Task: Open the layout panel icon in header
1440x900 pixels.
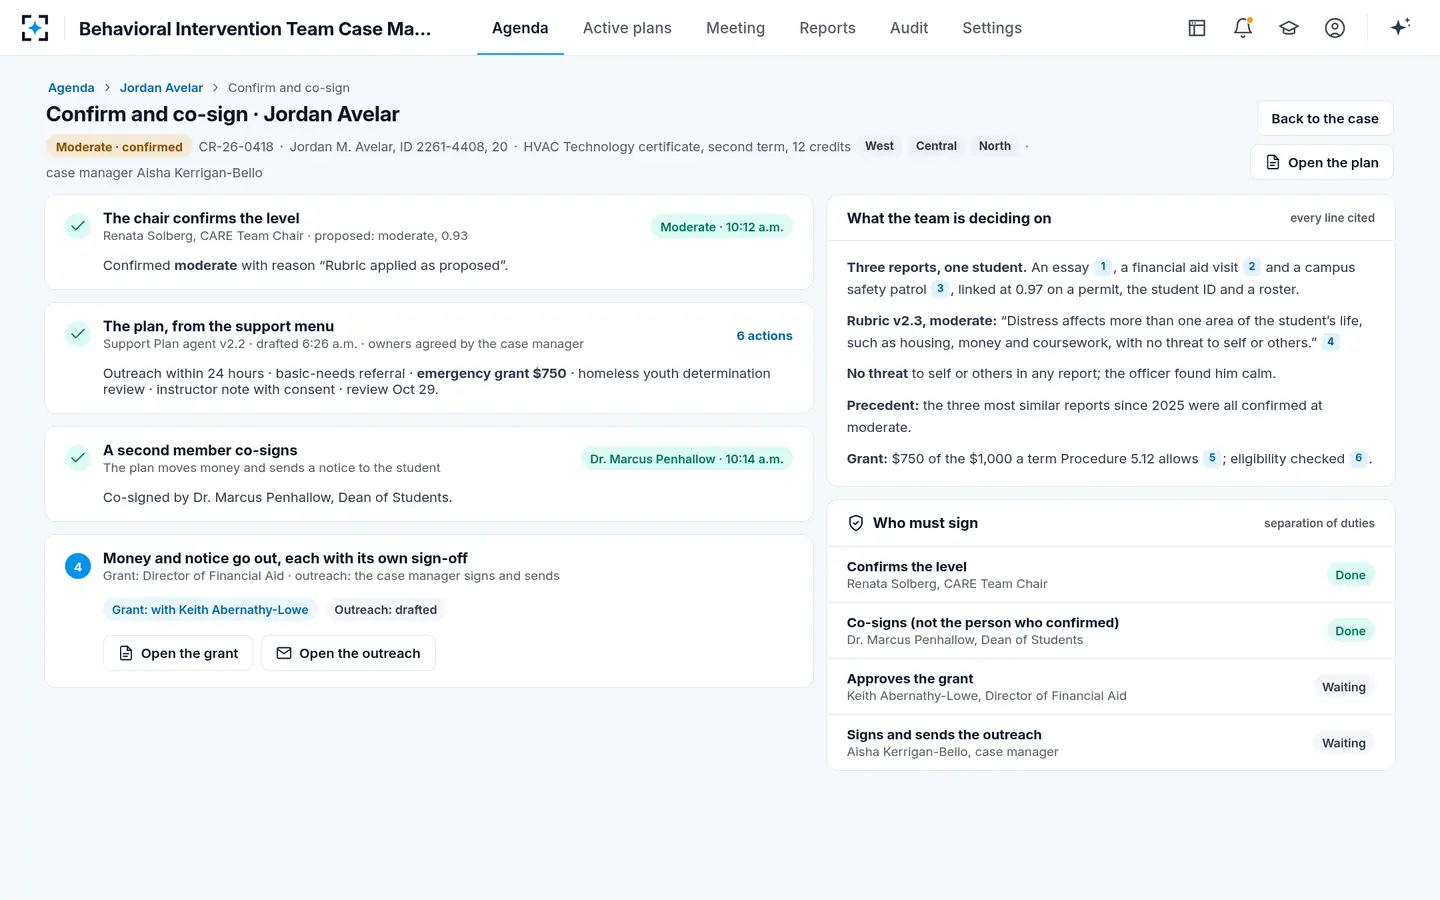Action: pyautogui.click(x=1197, y=28)
